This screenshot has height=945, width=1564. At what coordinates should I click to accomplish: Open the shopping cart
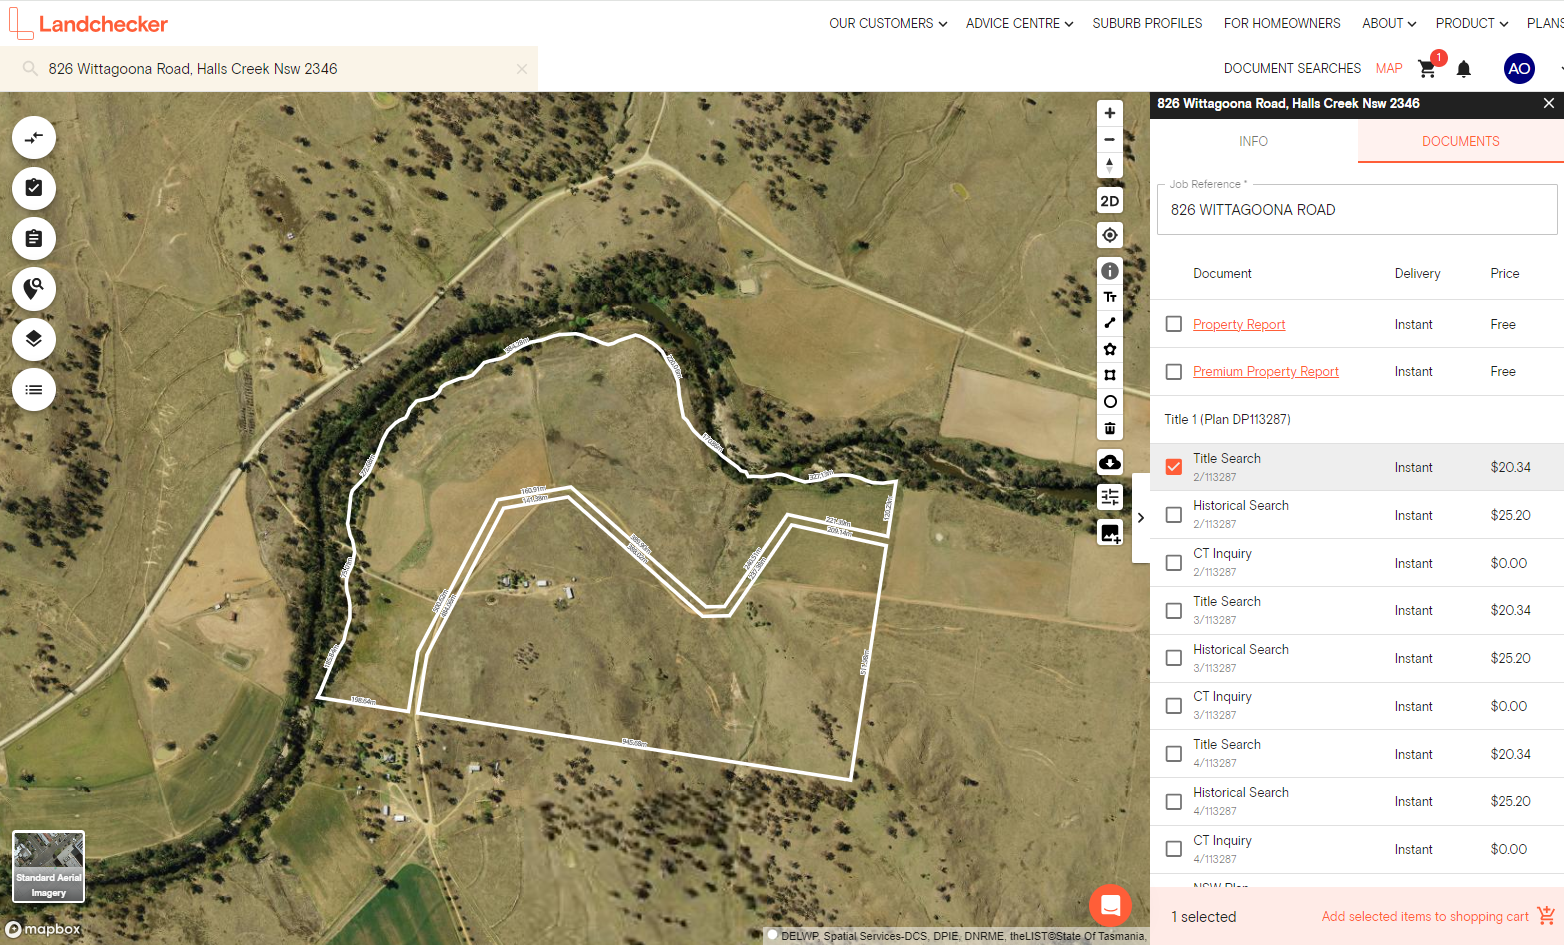pyautogui.click(x=1428, y=68)
